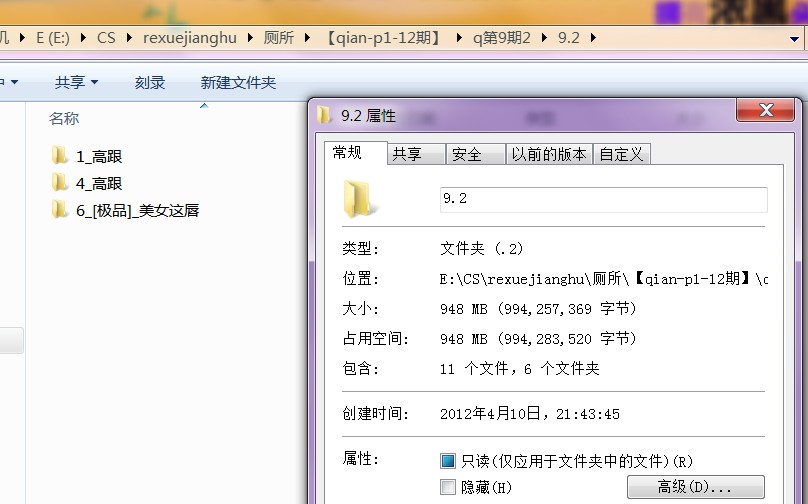This screenshot has height=504, width=808.
Task: Click the 高级(D)... button
Action: (695, 487)
